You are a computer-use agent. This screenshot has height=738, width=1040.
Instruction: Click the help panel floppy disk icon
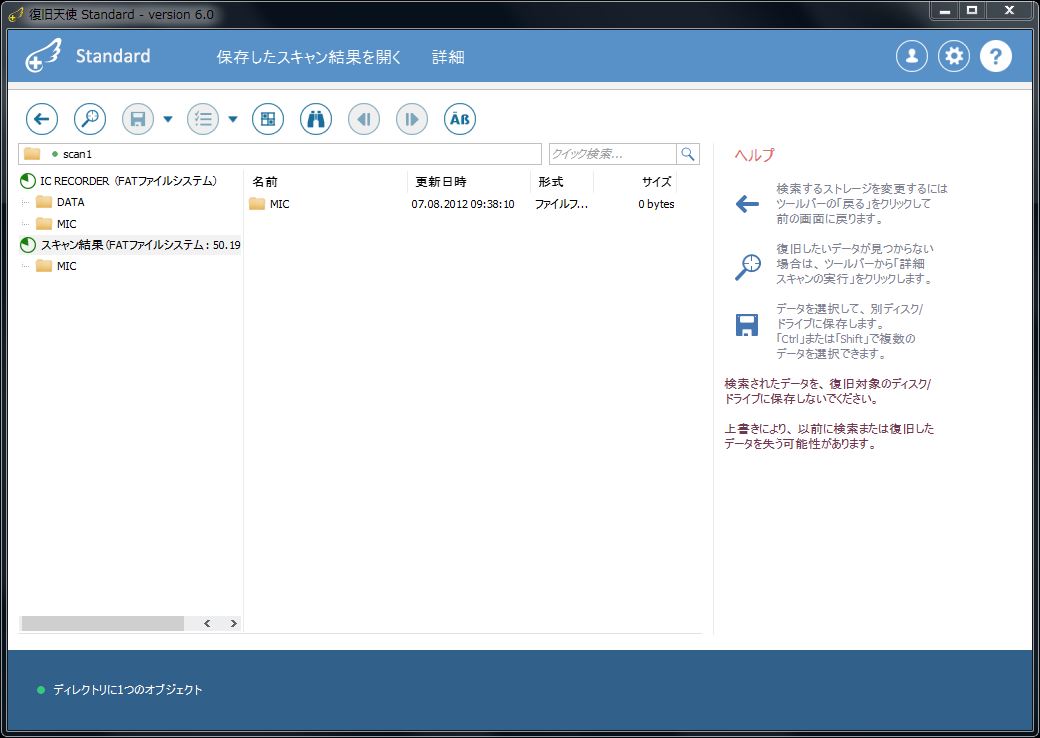747,325
